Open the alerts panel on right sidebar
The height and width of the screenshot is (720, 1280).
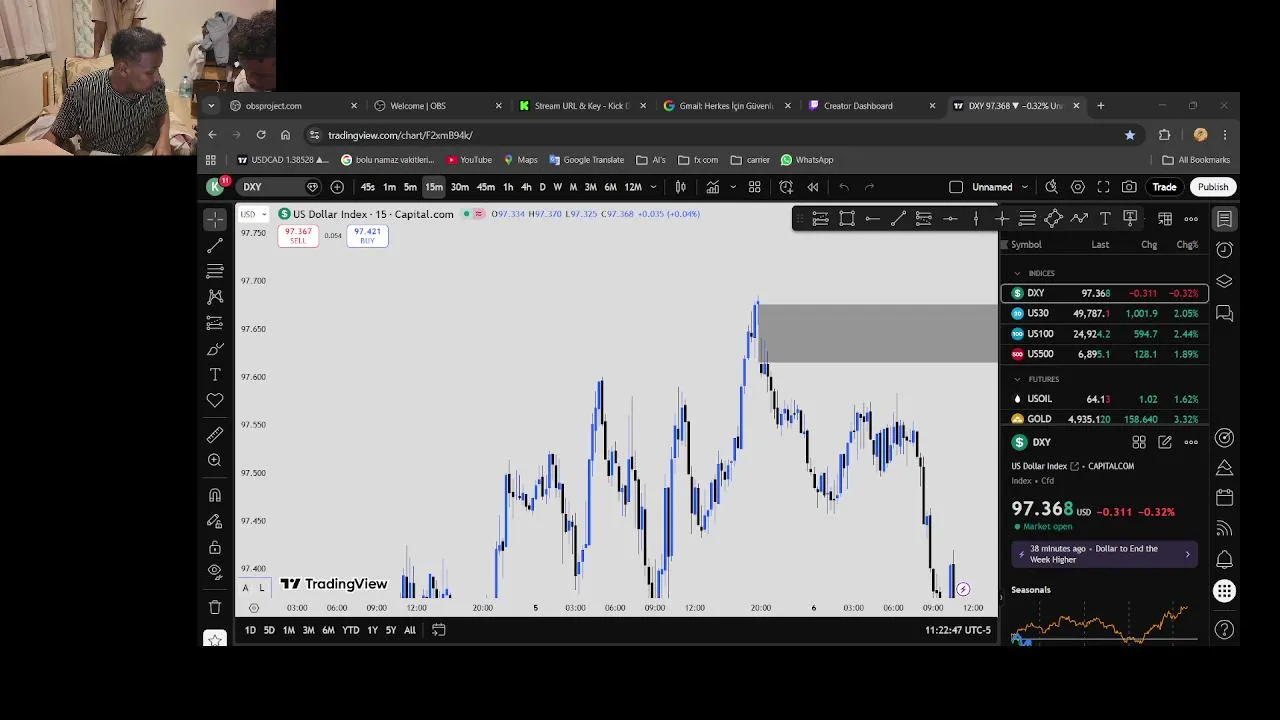tap(1224, 250)
